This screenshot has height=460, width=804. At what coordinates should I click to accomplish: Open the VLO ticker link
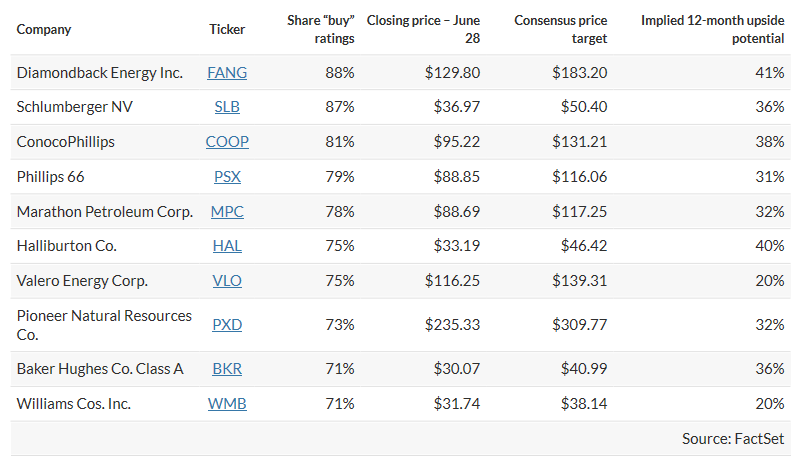click(227, 281)
